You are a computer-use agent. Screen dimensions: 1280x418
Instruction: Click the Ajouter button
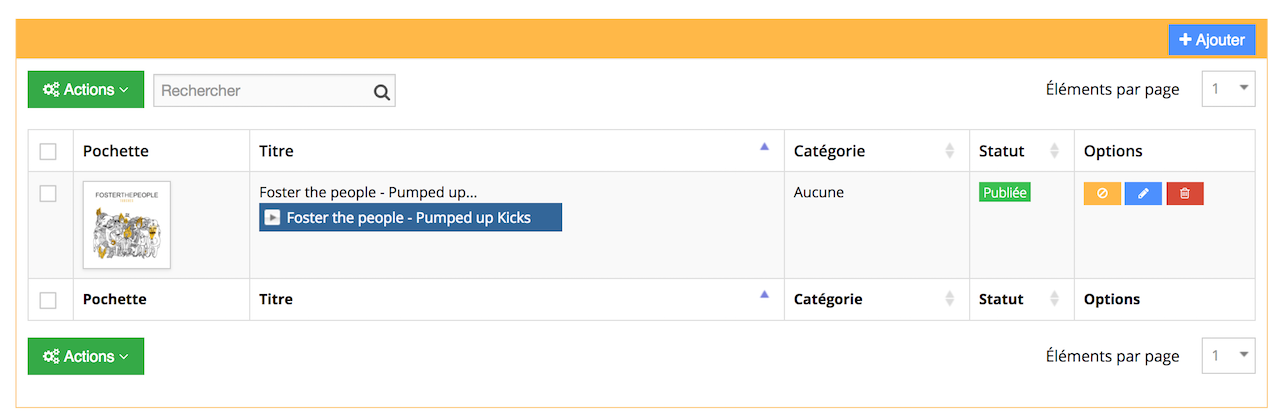[x=1212, y=40]
